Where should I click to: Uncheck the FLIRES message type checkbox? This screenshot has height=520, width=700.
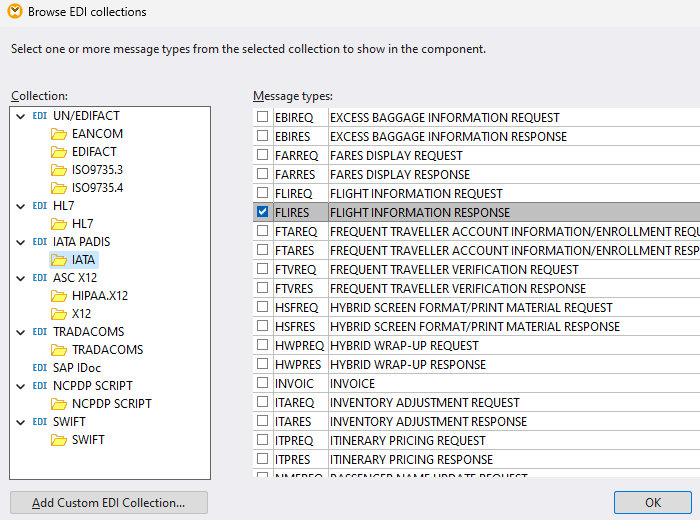point(262,212)
